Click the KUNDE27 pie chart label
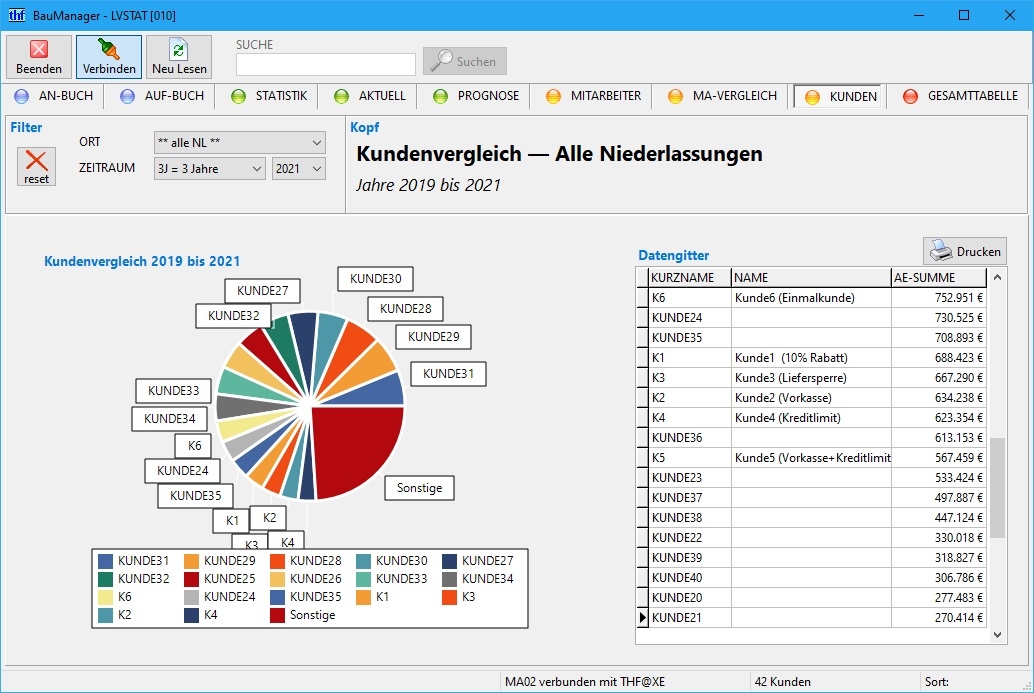The width and height of the screenshot is (1034, 693). (x=262, y=291)
